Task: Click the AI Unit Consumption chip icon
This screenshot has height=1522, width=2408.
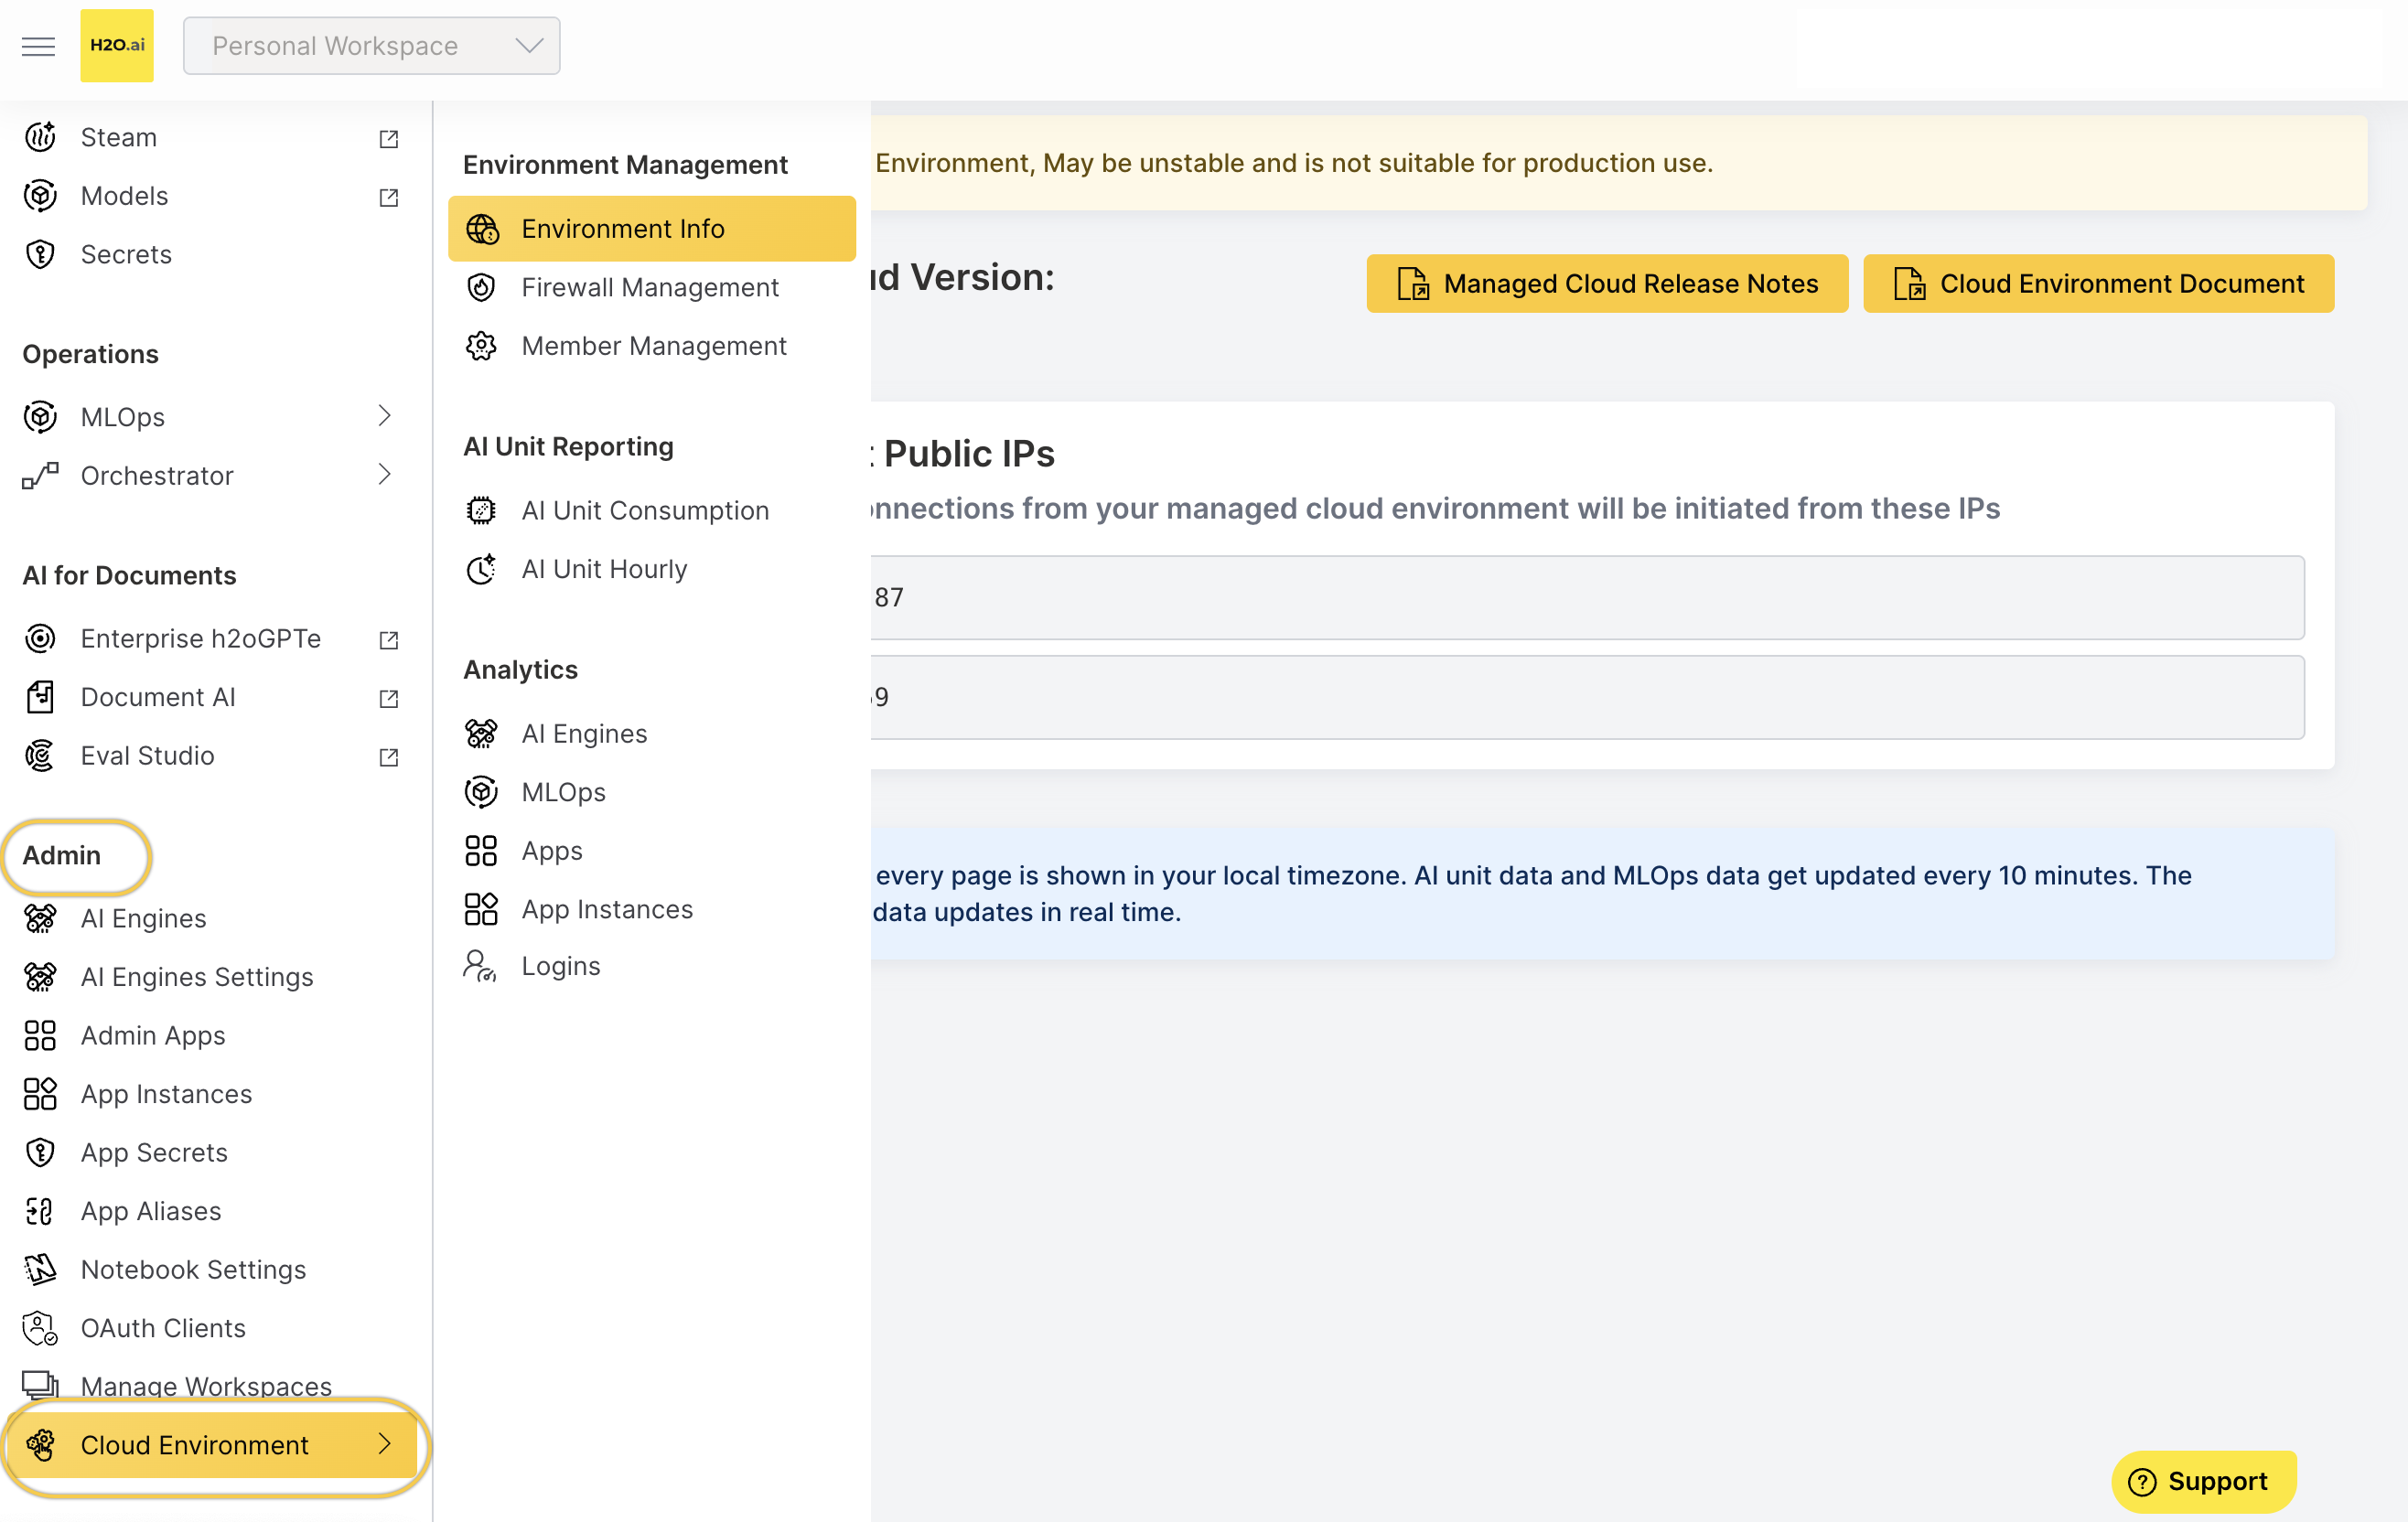Action: coord(482,511)
